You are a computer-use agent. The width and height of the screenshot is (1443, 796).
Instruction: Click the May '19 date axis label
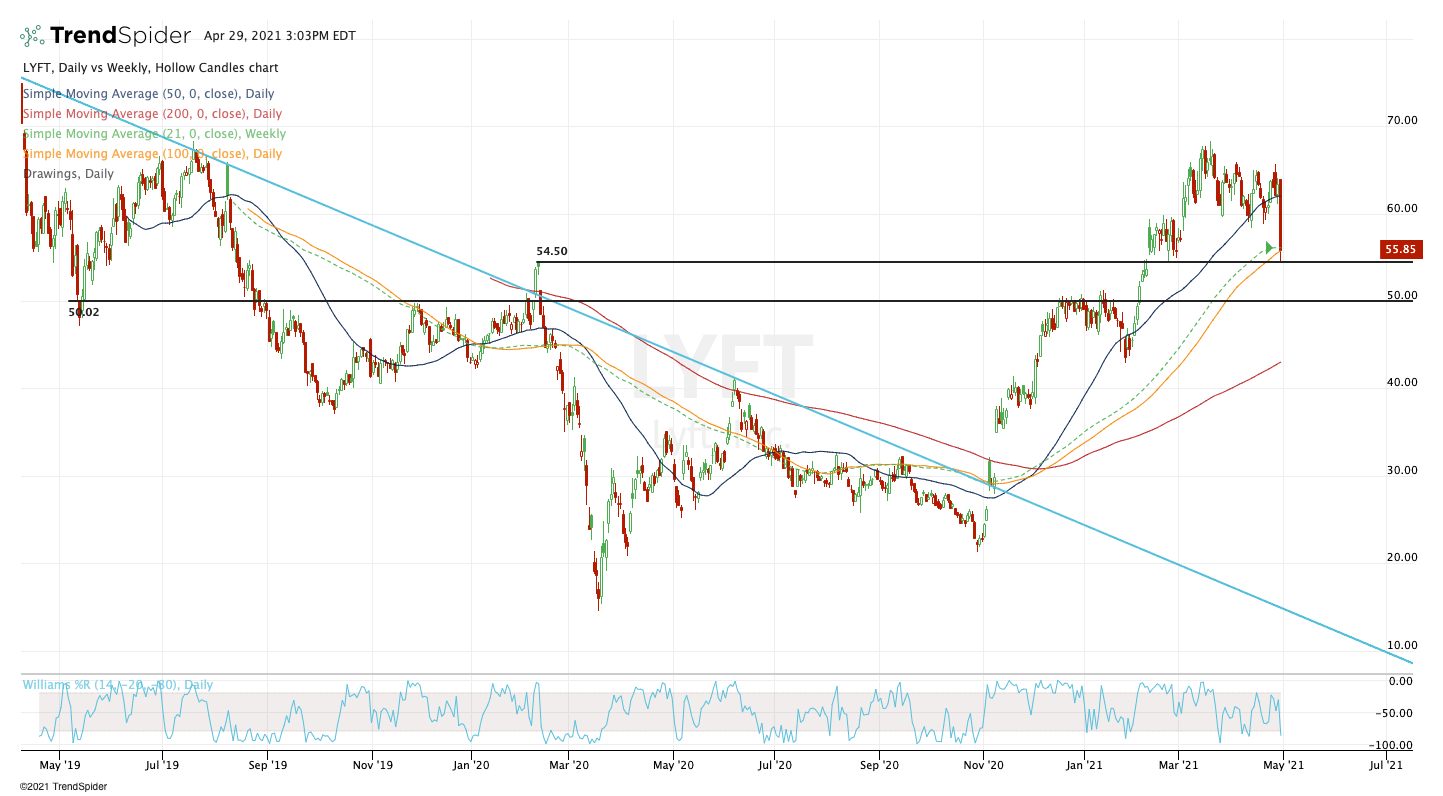[x=59, y=767]
